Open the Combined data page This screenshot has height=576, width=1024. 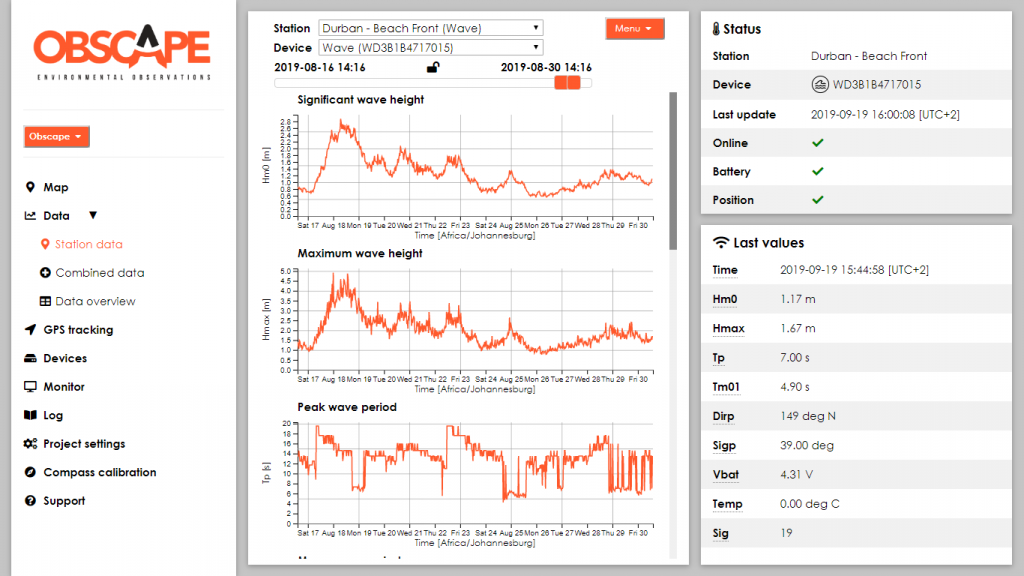(99, 273)
